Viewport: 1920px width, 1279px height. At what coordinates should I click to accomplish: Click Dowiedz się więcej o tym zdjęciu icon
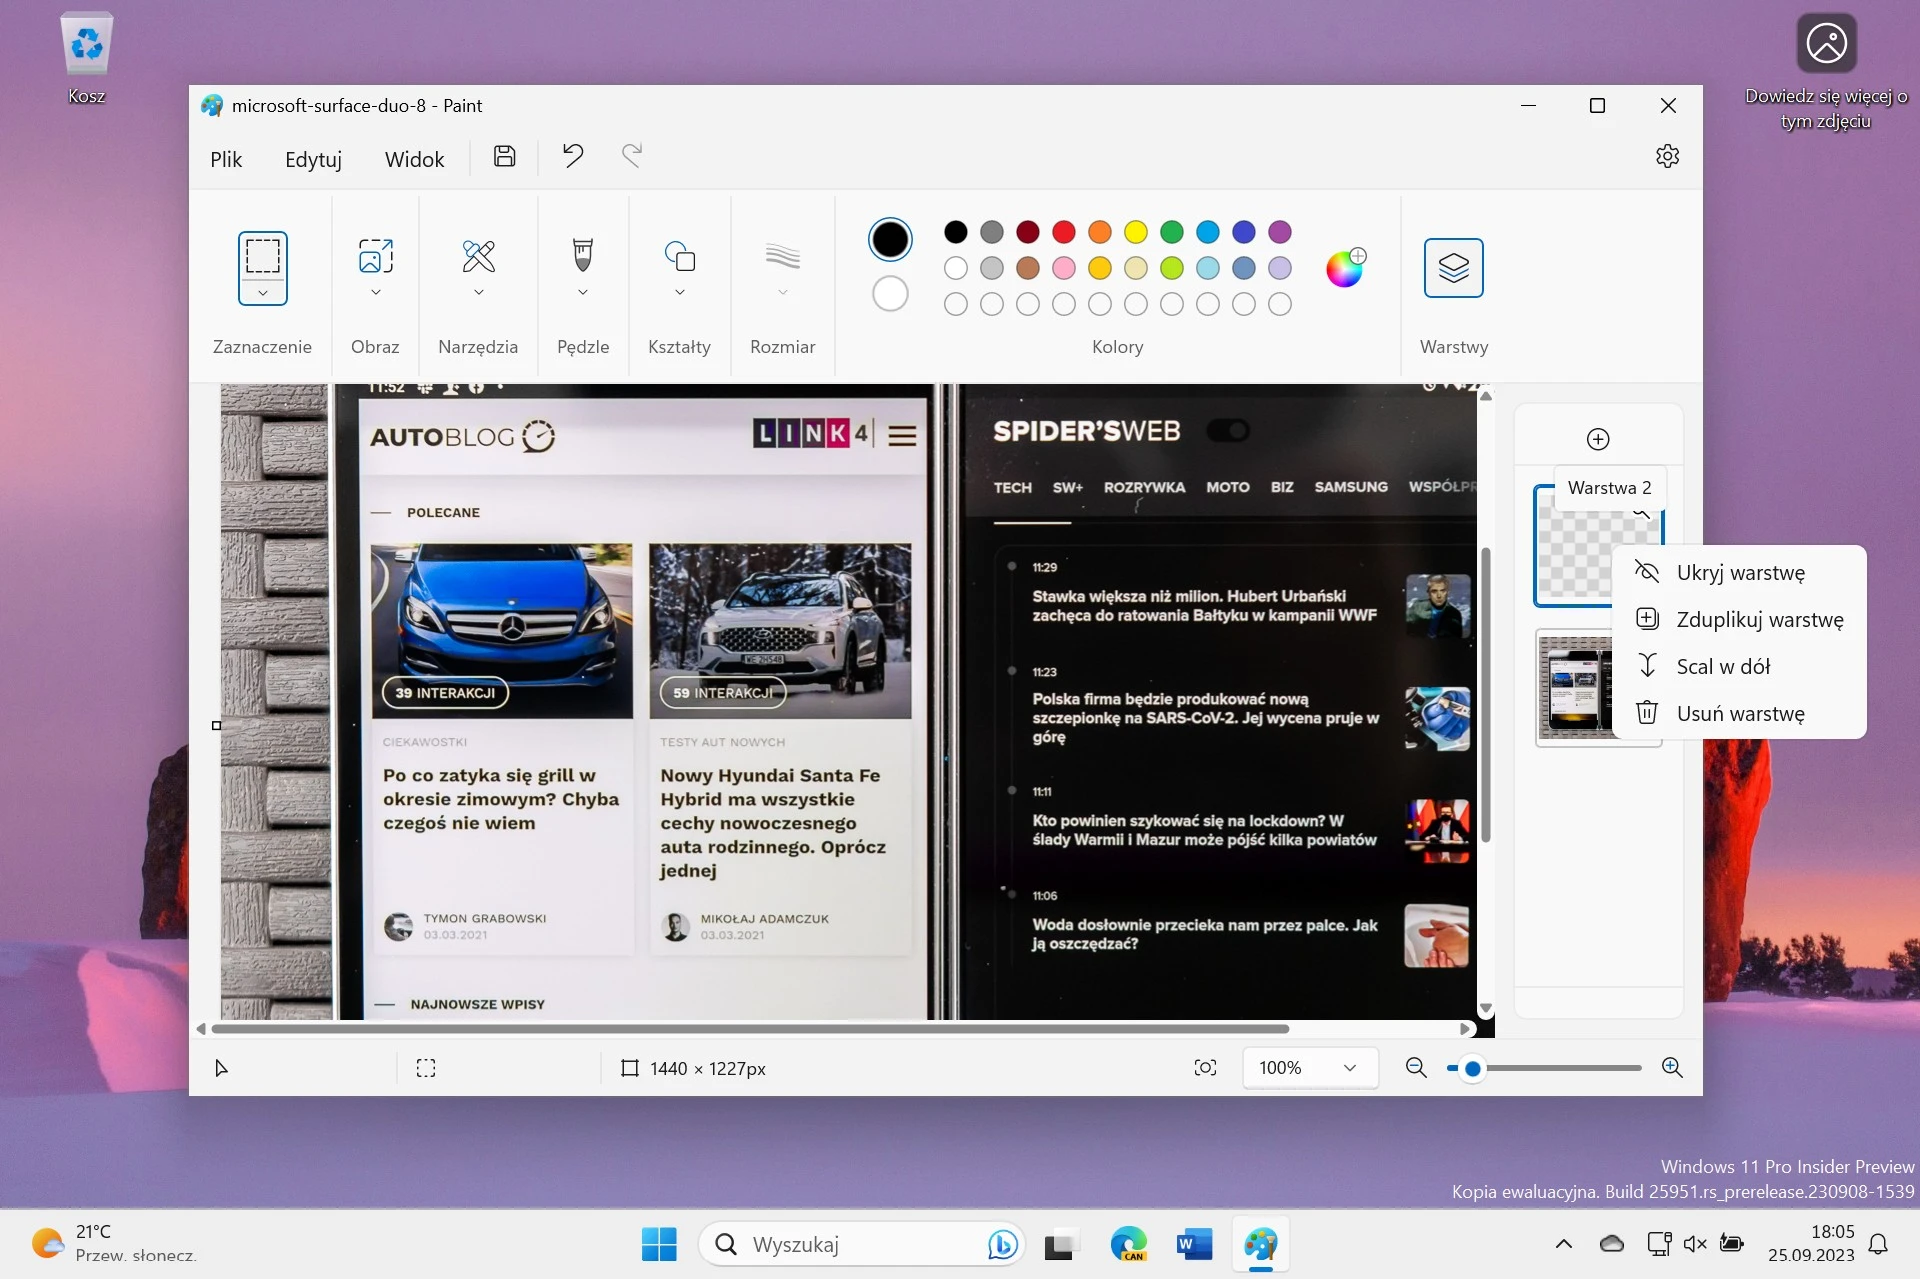pos(1826,44)
